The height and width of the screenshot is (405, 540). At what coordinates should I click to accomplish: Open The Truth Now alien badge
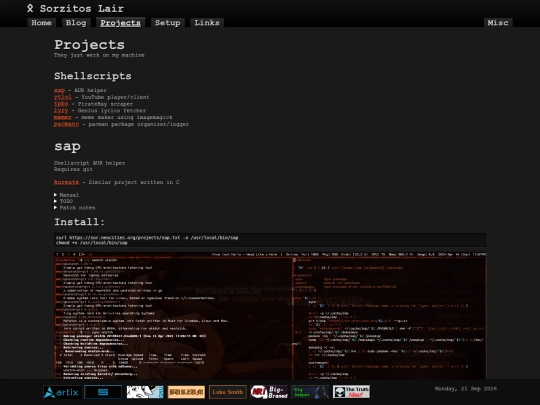pyautogui.click(x=352, y=392)
